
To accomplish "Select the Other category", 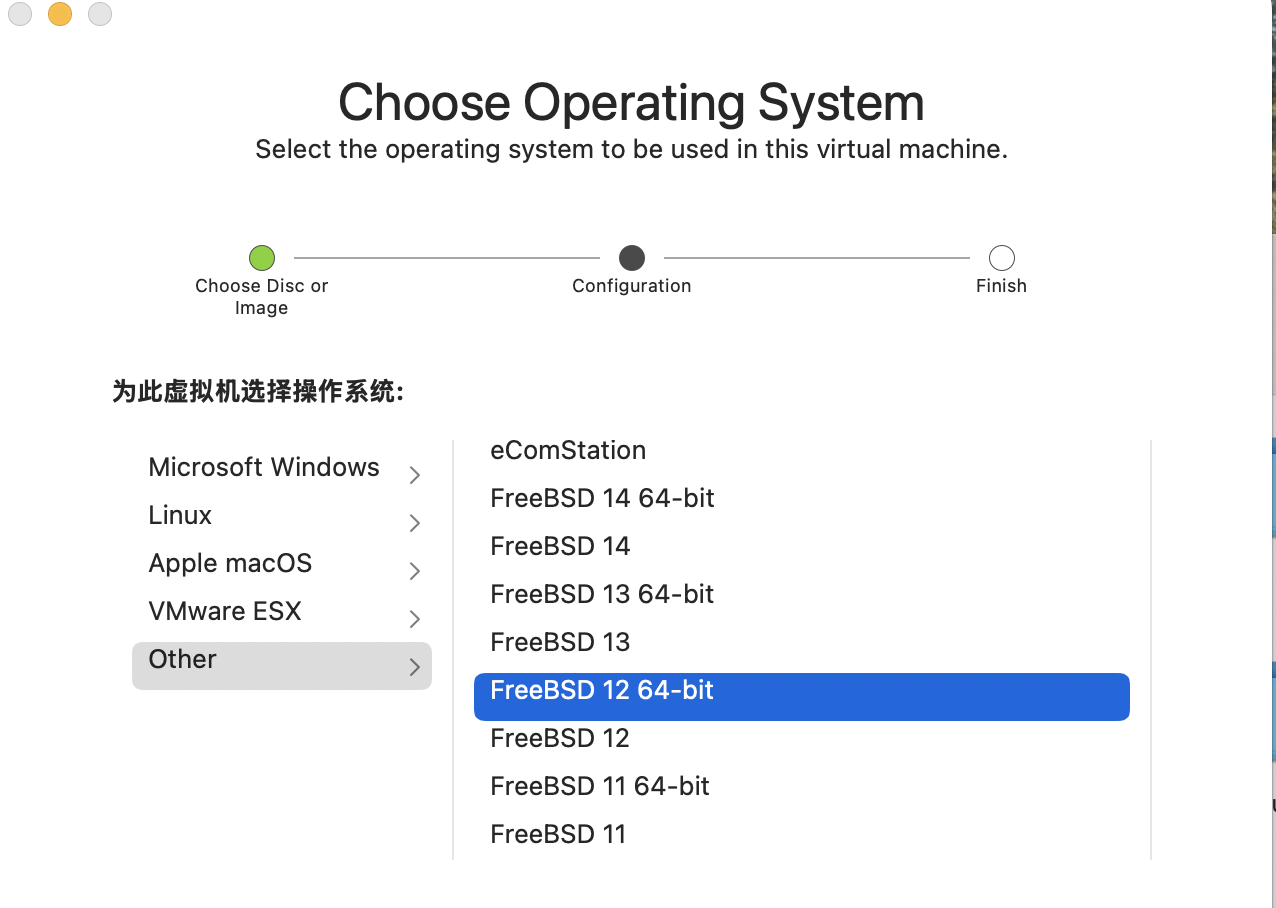I will tap(183, 660).
